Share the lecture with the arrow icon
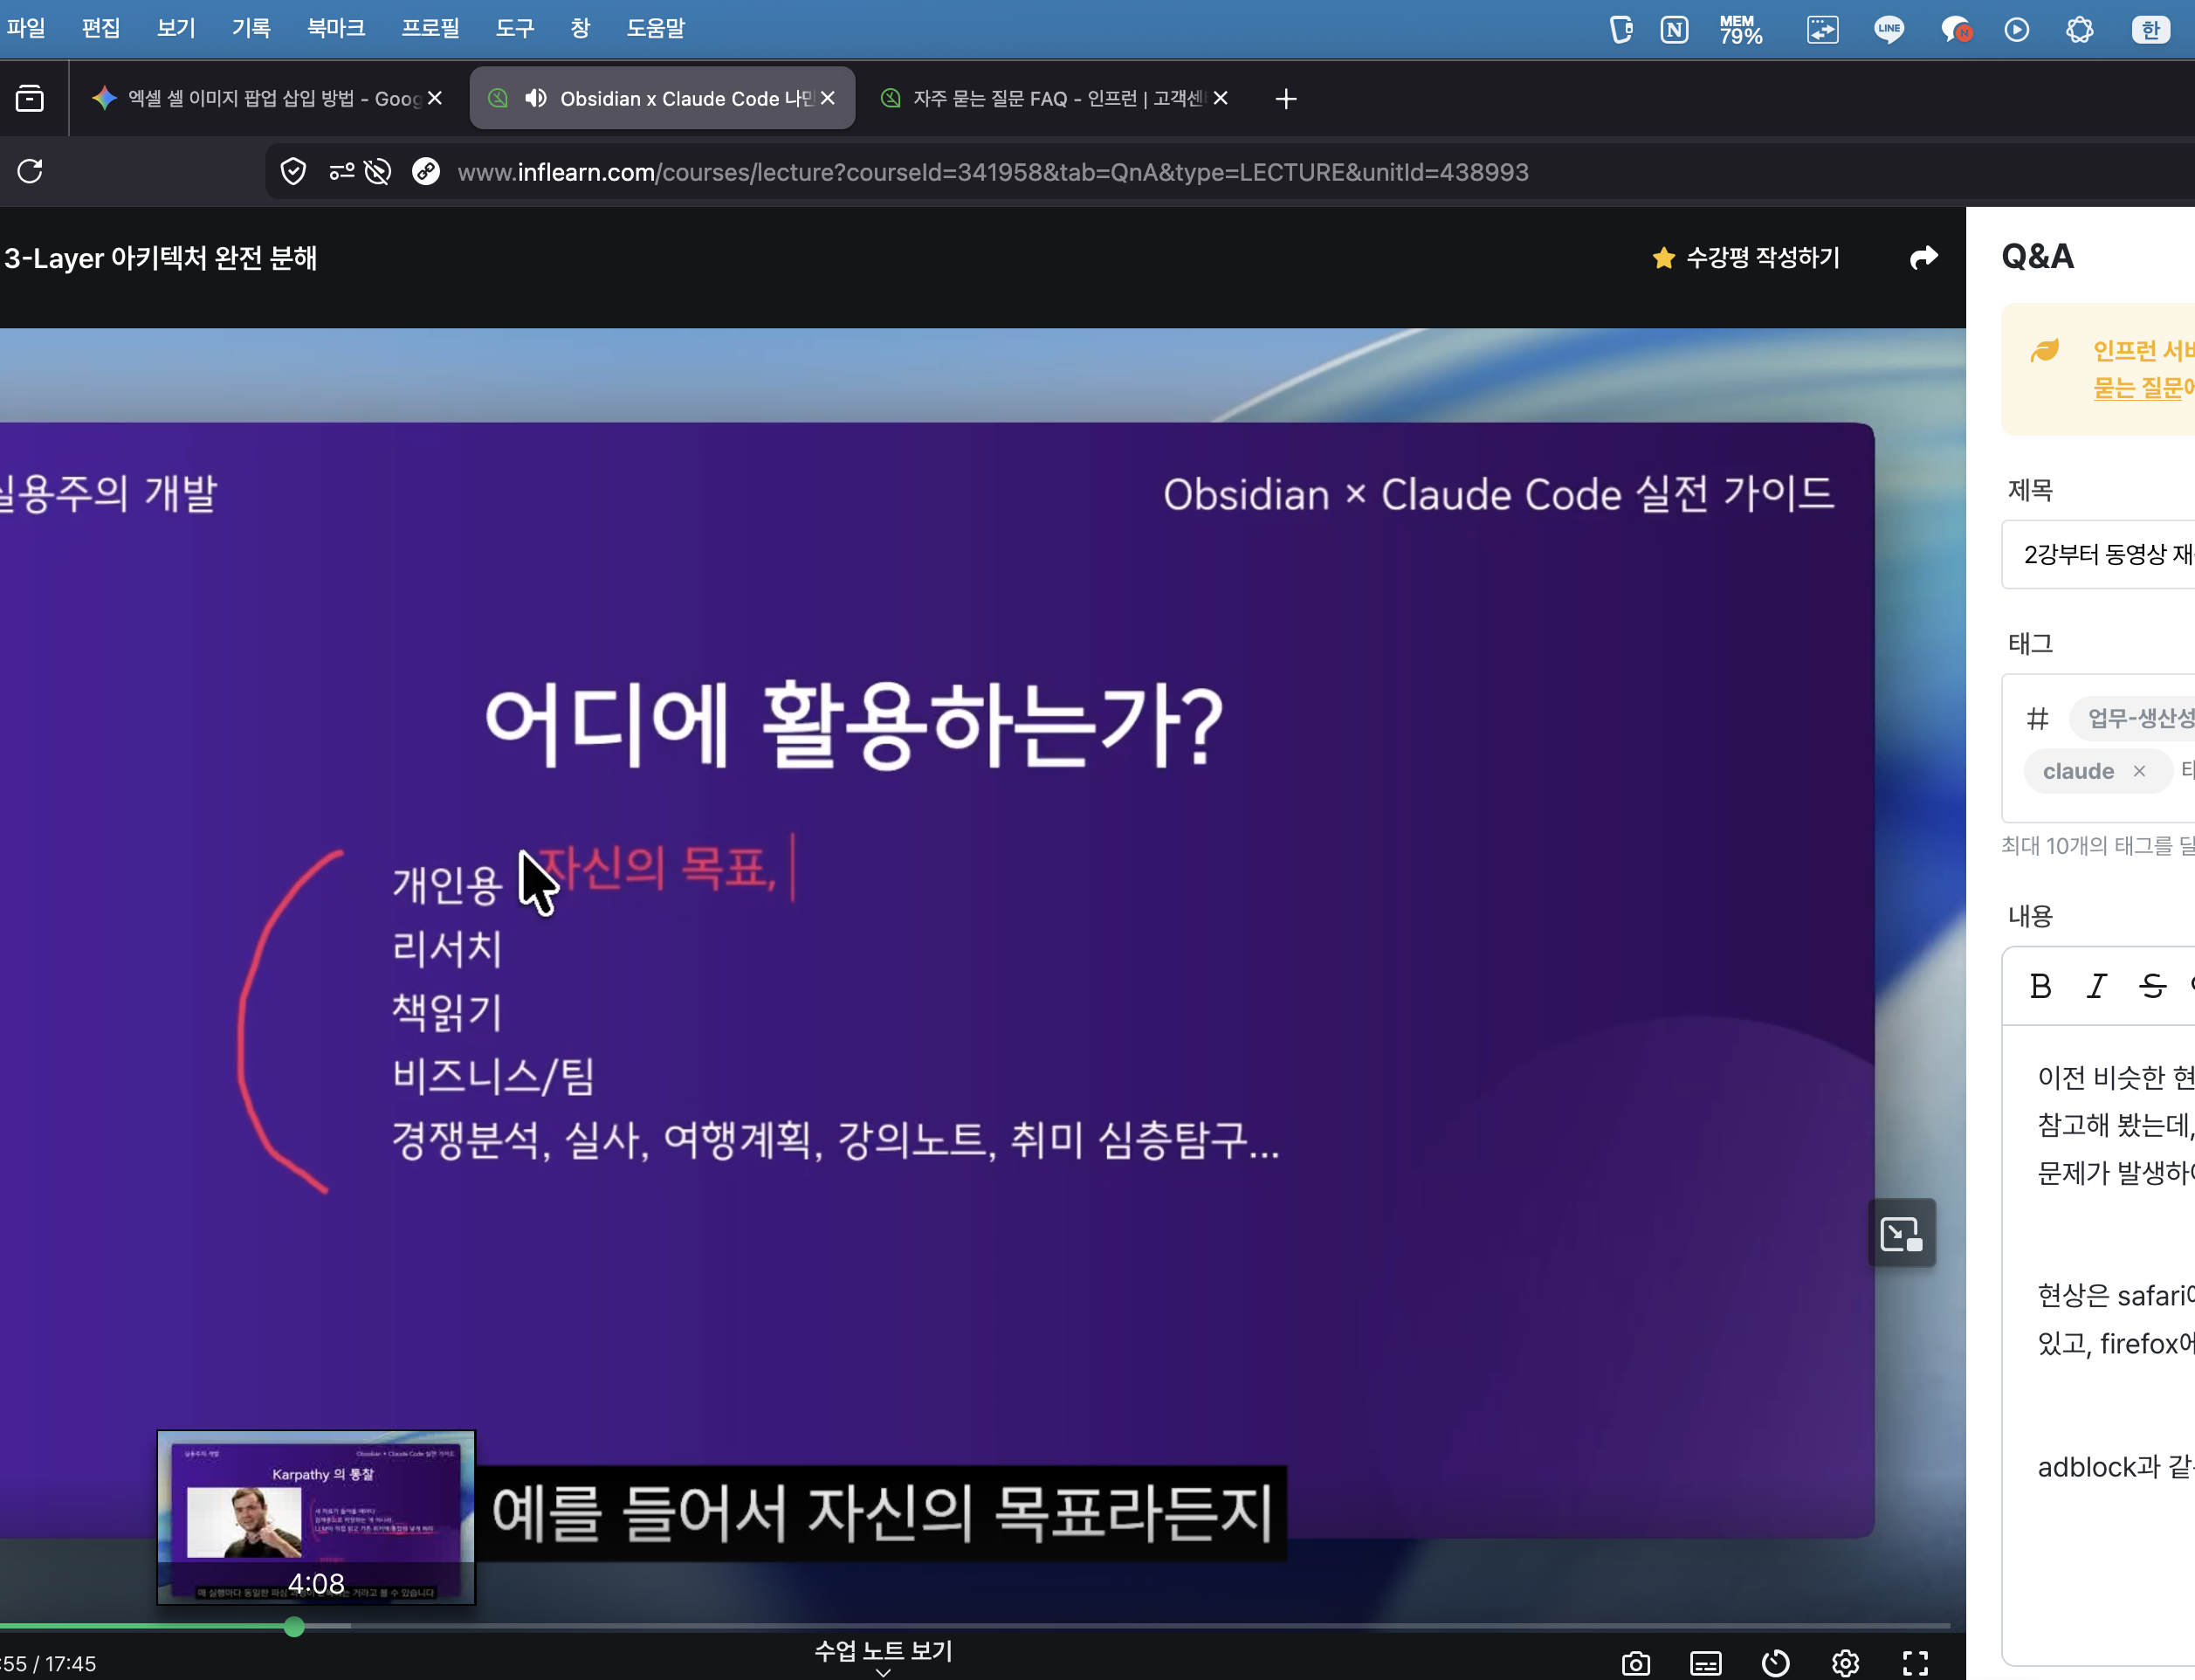 pos(1923,258)
